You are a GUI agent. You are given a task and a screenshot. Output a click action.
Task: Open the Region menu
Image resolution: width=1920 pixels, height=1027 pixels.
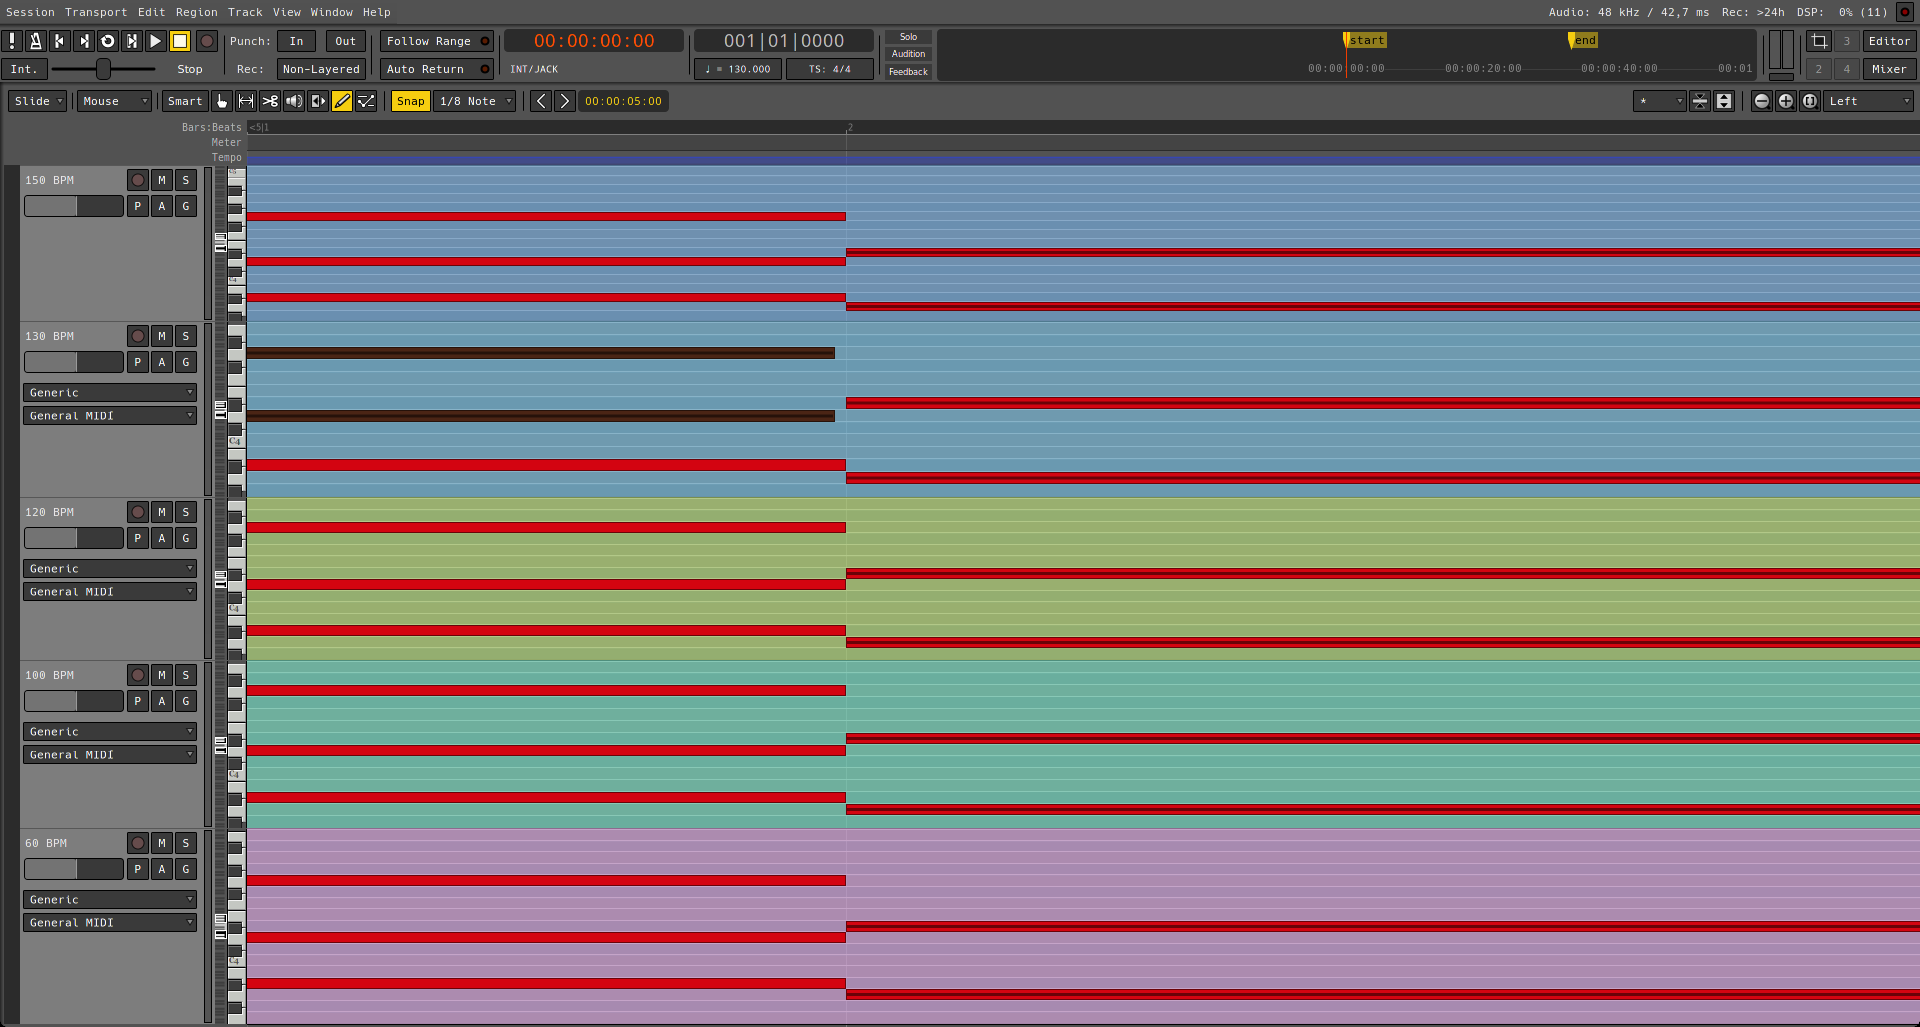[196, 12]
